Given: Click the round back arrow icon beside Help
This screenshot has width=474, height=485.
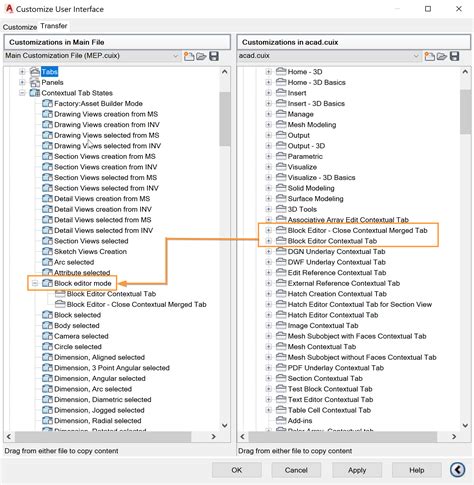Looking at the screenshot, I should click(x=457, y=470).
